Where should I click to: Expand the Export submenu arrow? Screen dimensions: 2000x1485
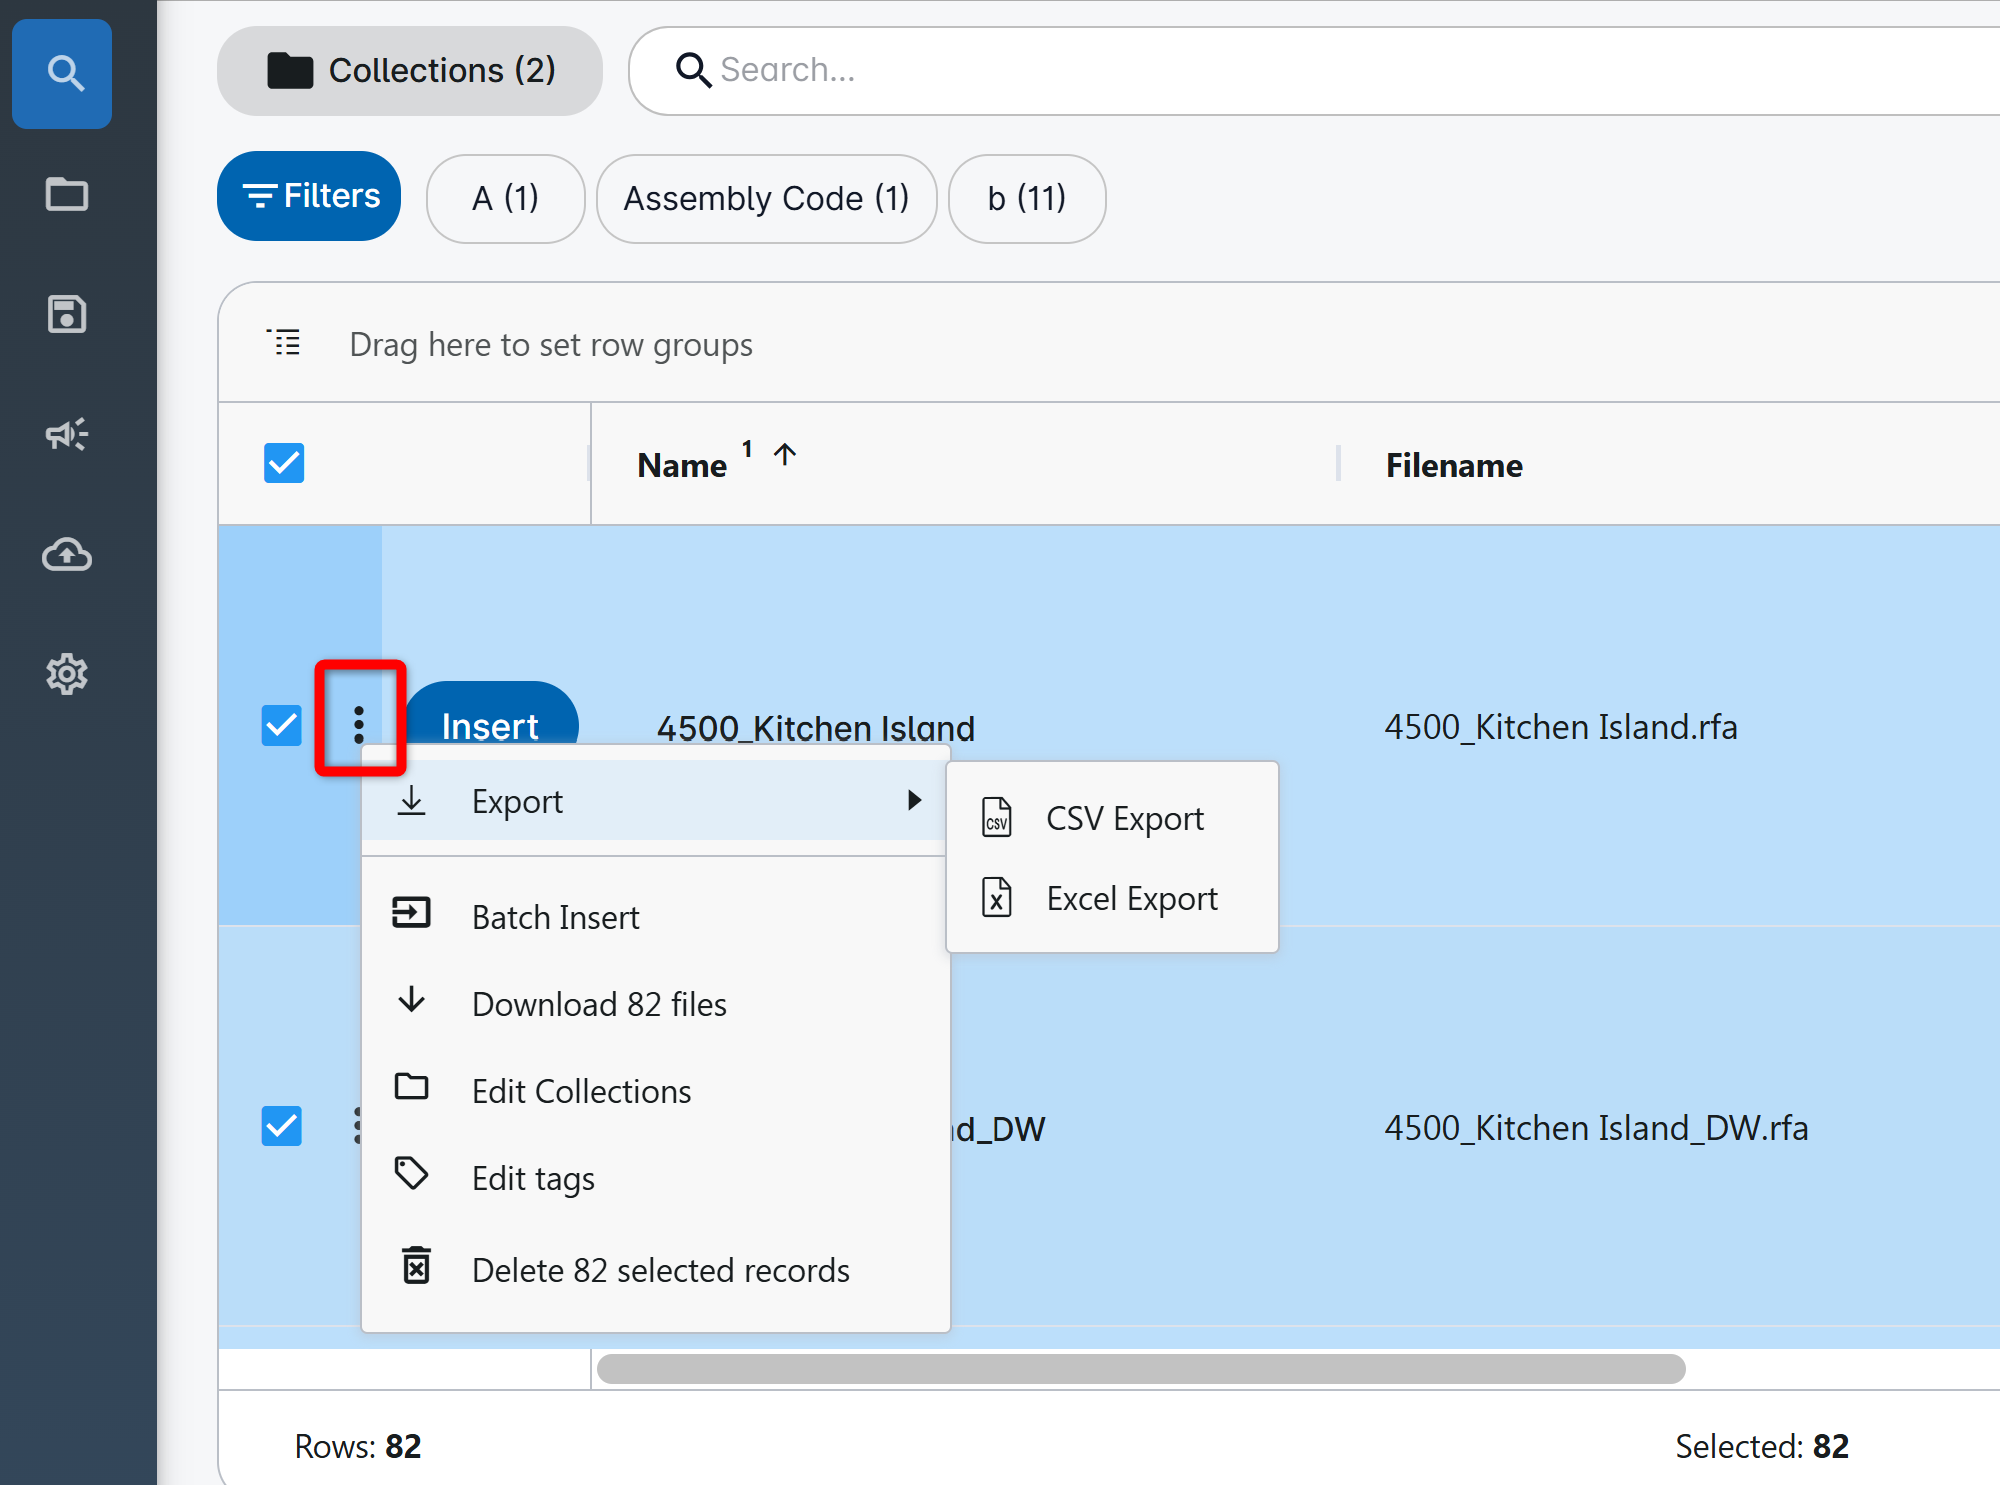point(913,800)
